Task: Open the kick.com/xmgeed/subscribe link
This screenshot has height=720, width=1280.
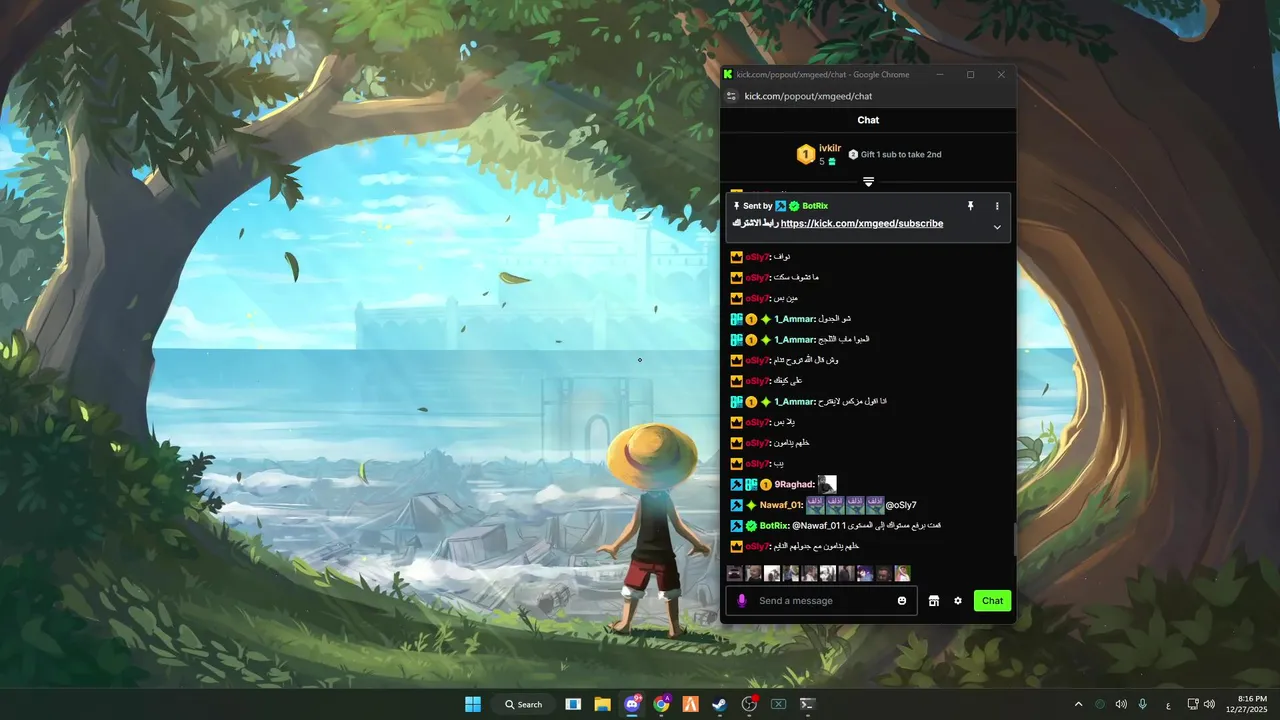Action: pyautogui.click(x=862, y=224)
